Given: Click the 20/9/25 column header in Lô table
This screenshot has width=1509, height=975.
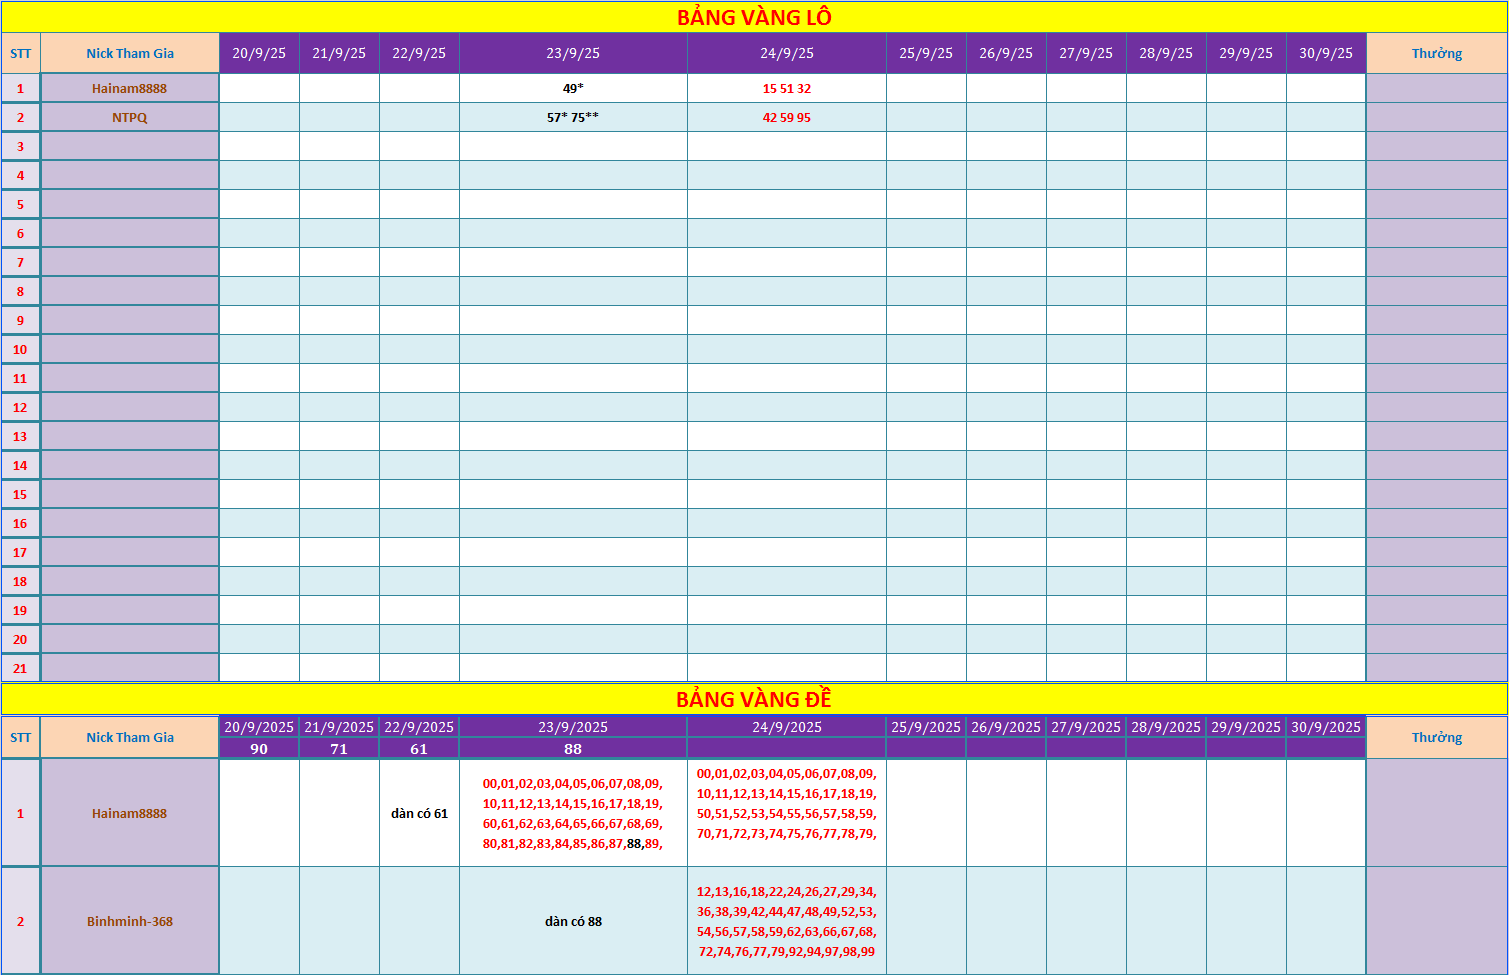Looking at the screenshot, I should pyautogui.click(x=259, y=53).
